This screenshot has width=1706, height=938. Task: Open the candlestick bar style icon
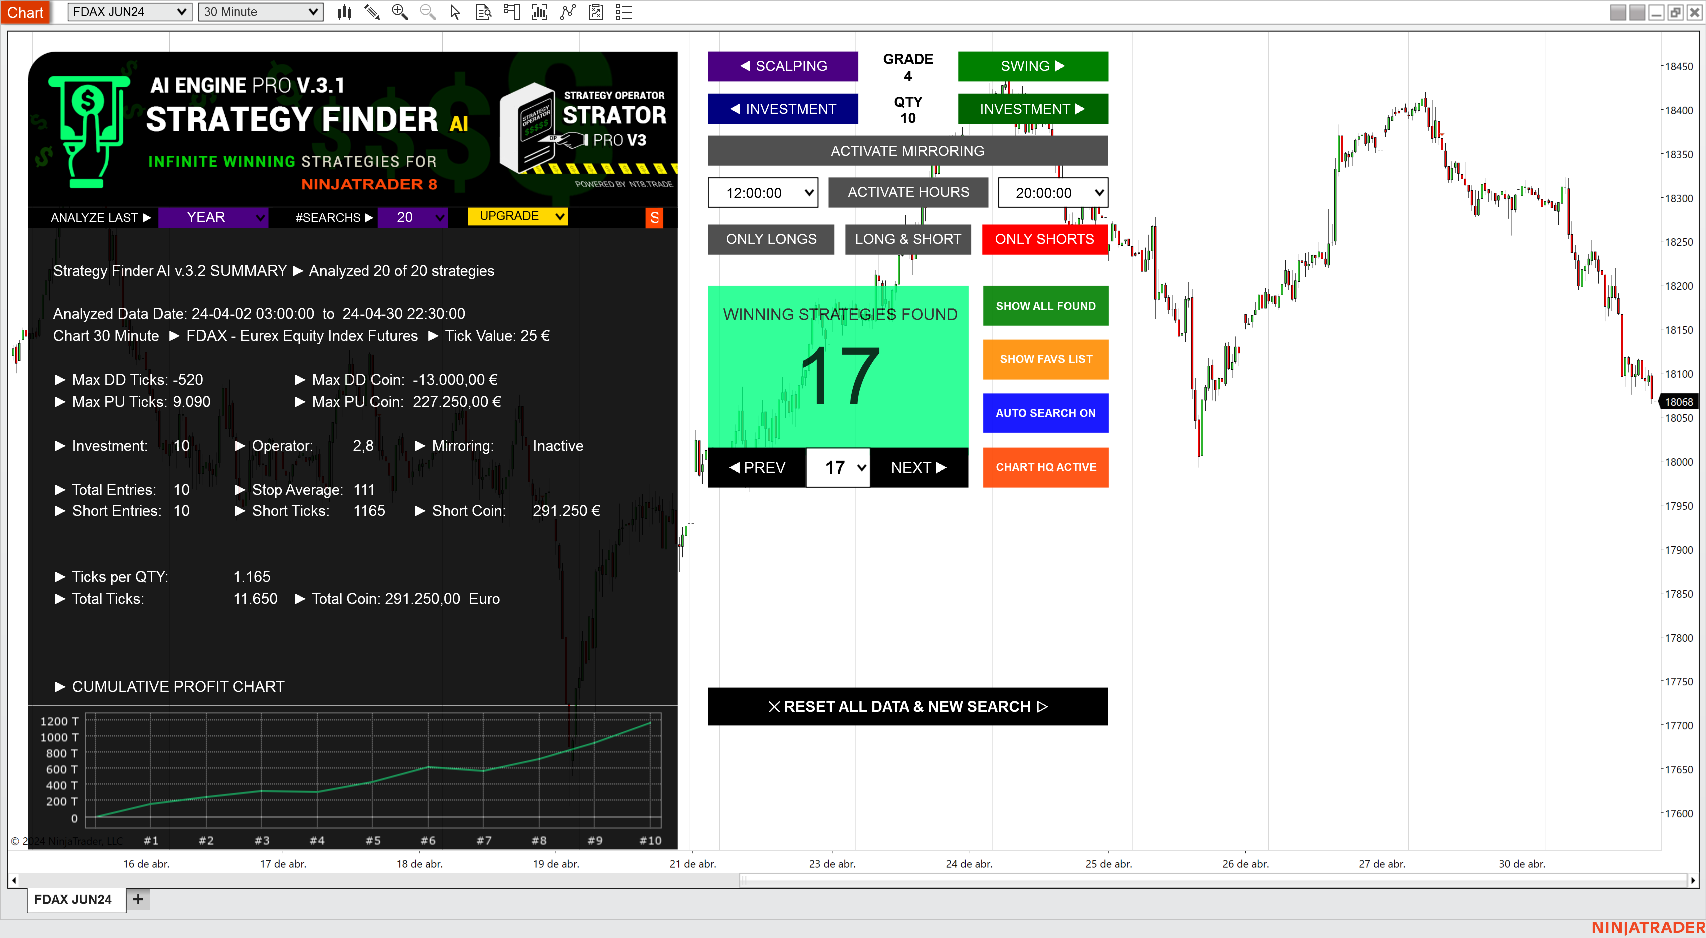click(344, 12)
